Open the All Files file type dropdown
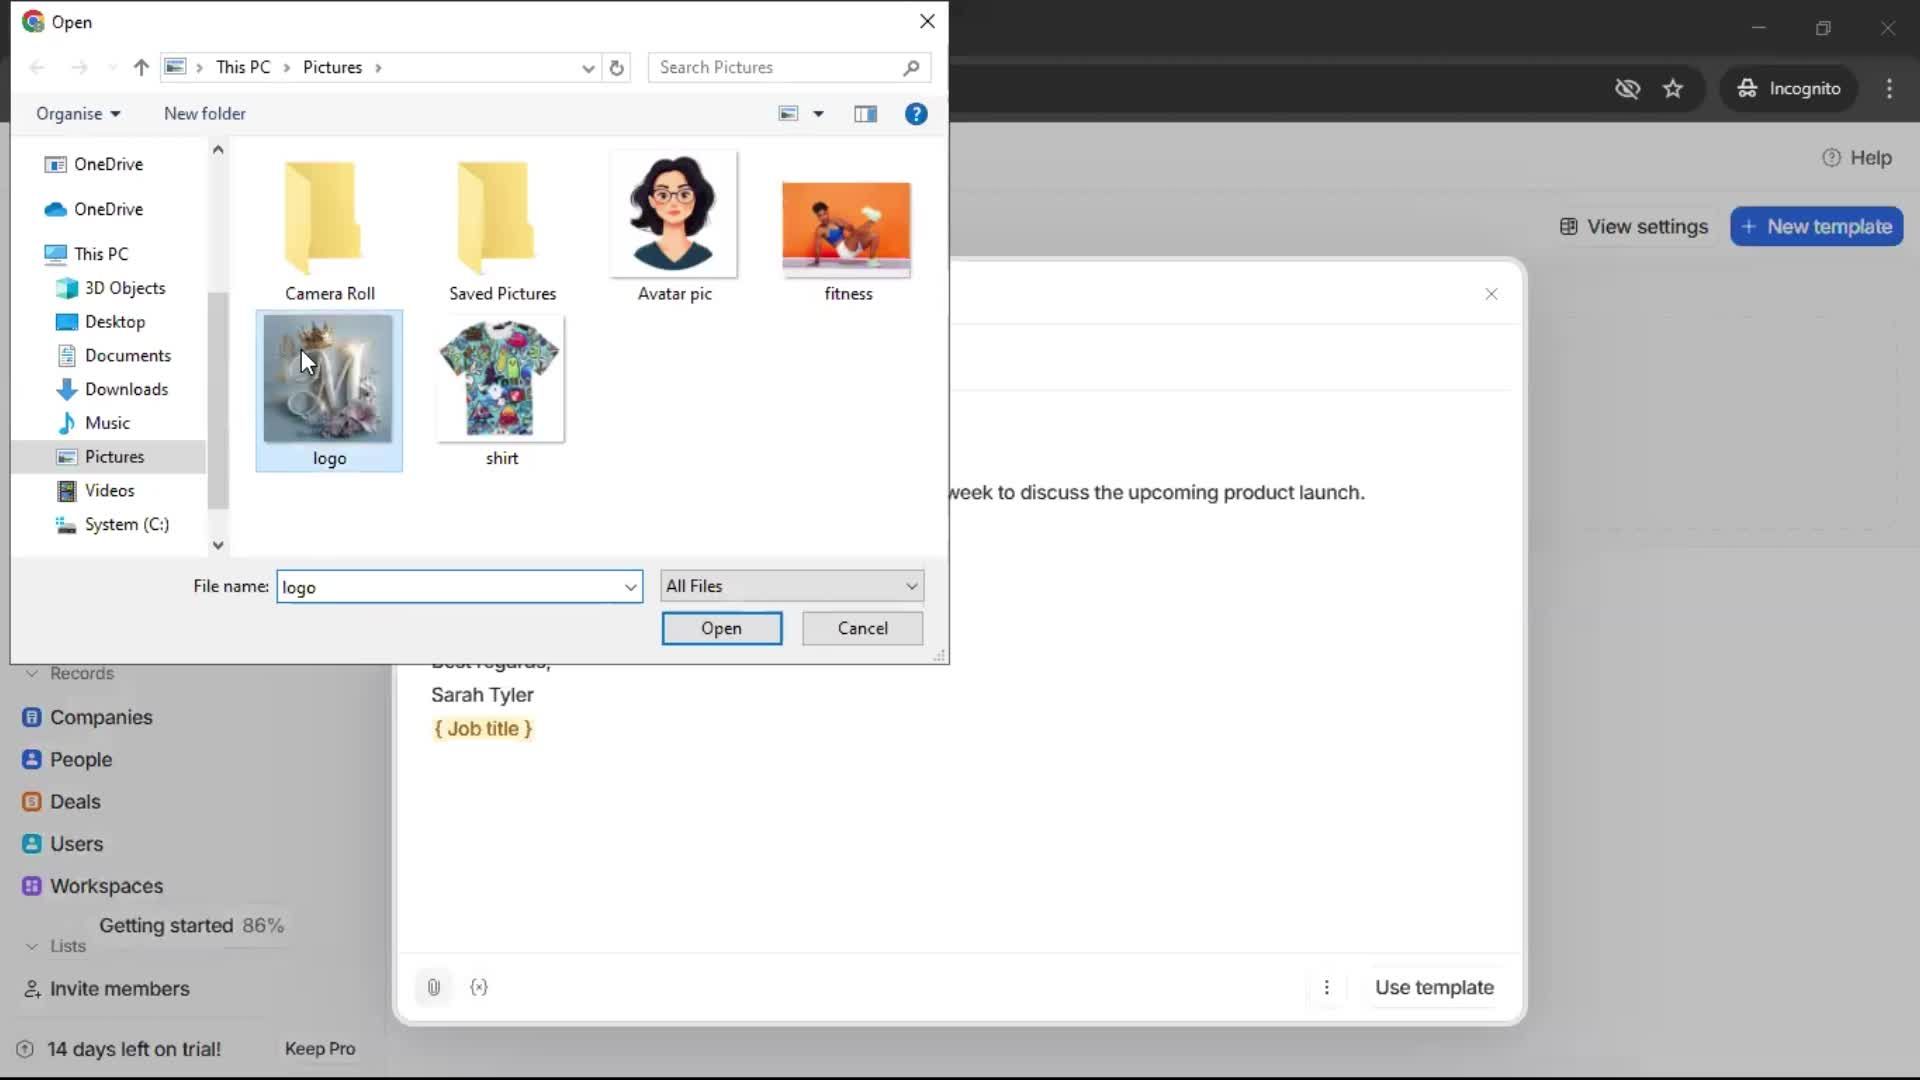The image size is (1920, 1080). point(910,585)
